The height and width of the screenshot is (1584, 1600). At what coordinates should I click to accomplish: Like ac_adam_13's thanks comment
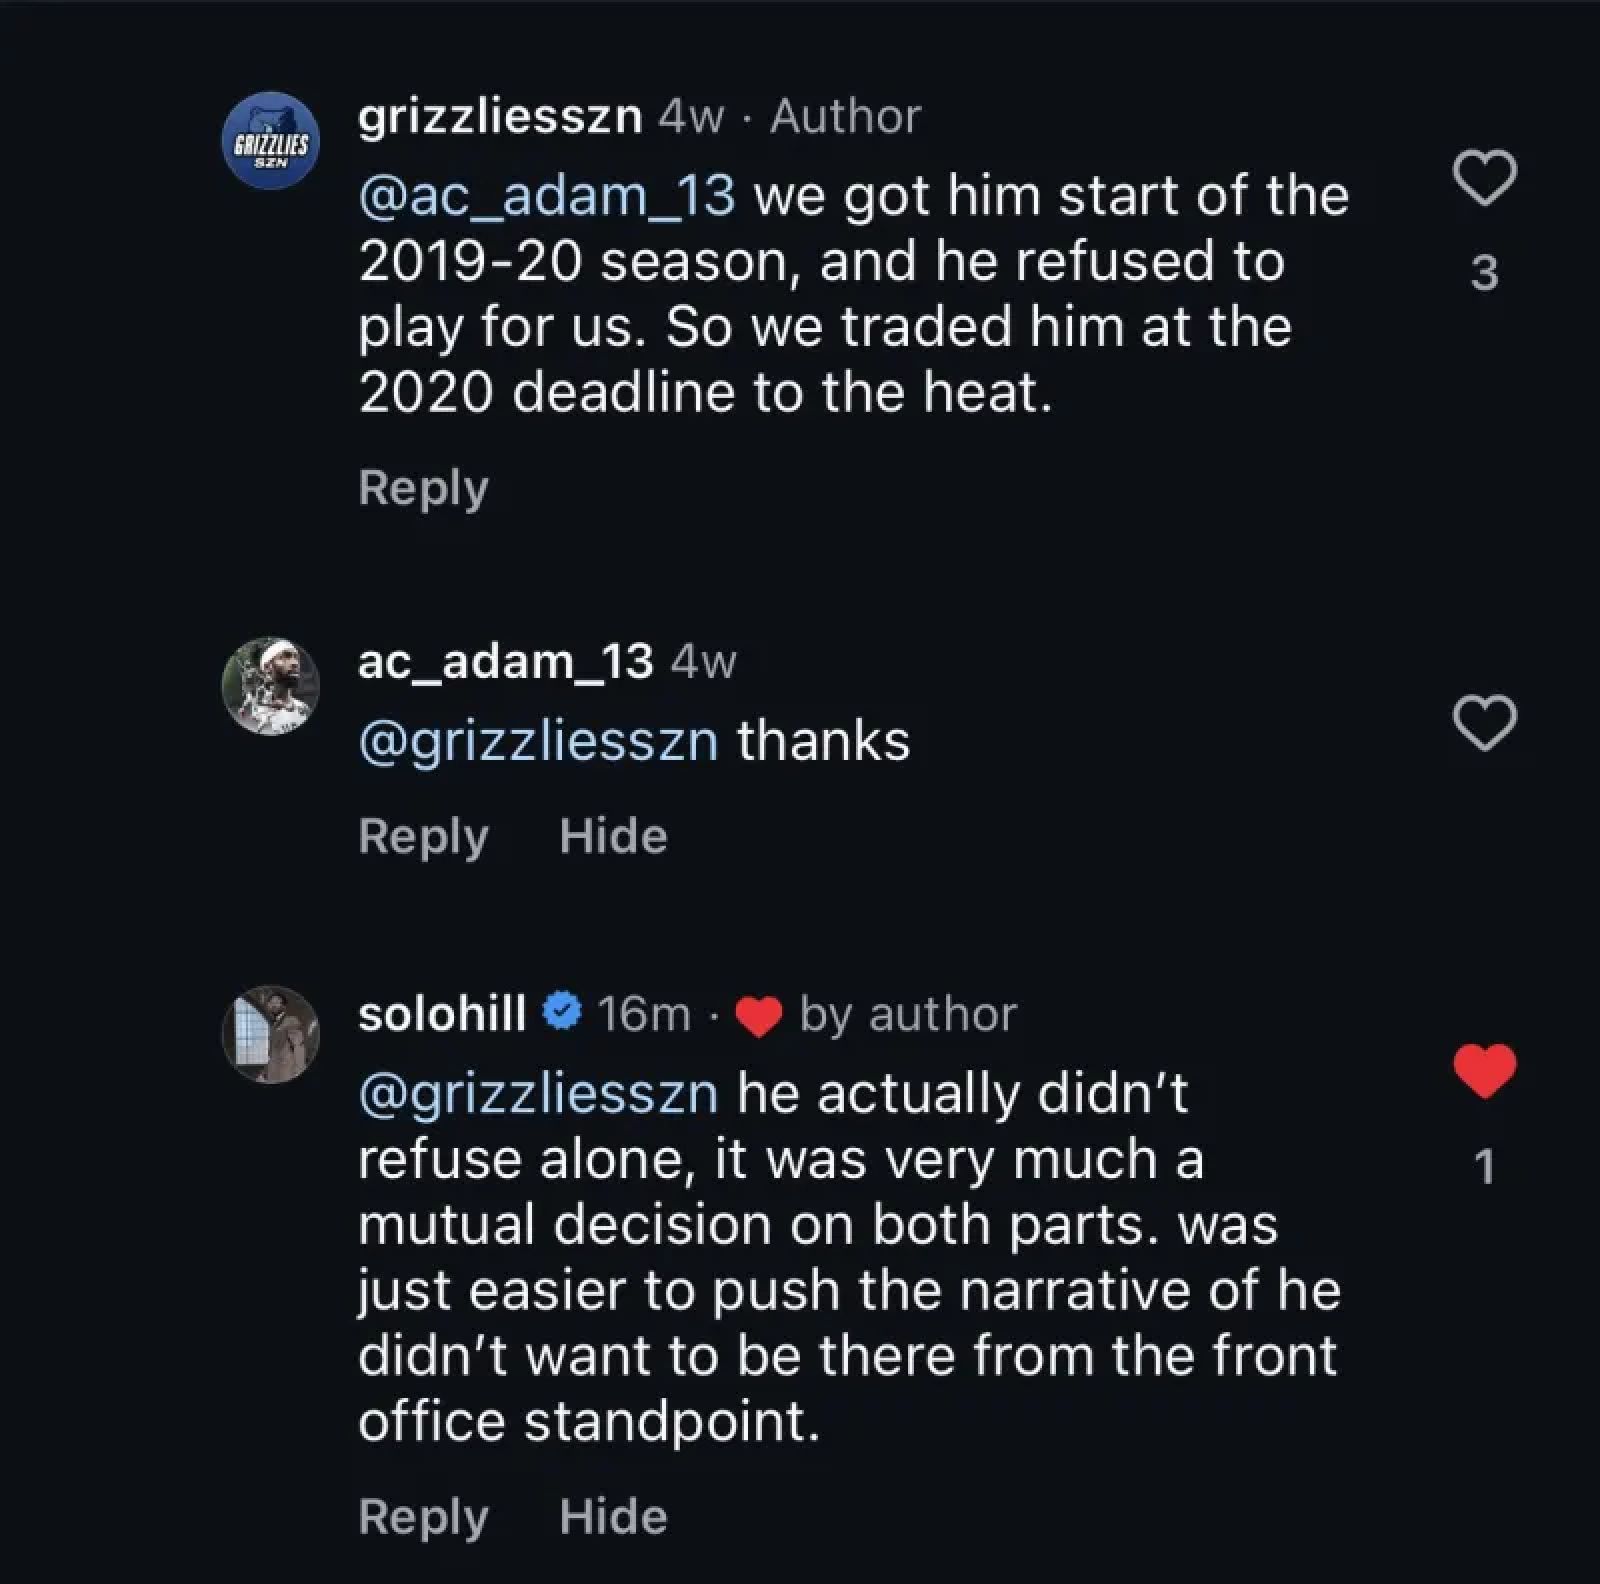click(1484, 723)
